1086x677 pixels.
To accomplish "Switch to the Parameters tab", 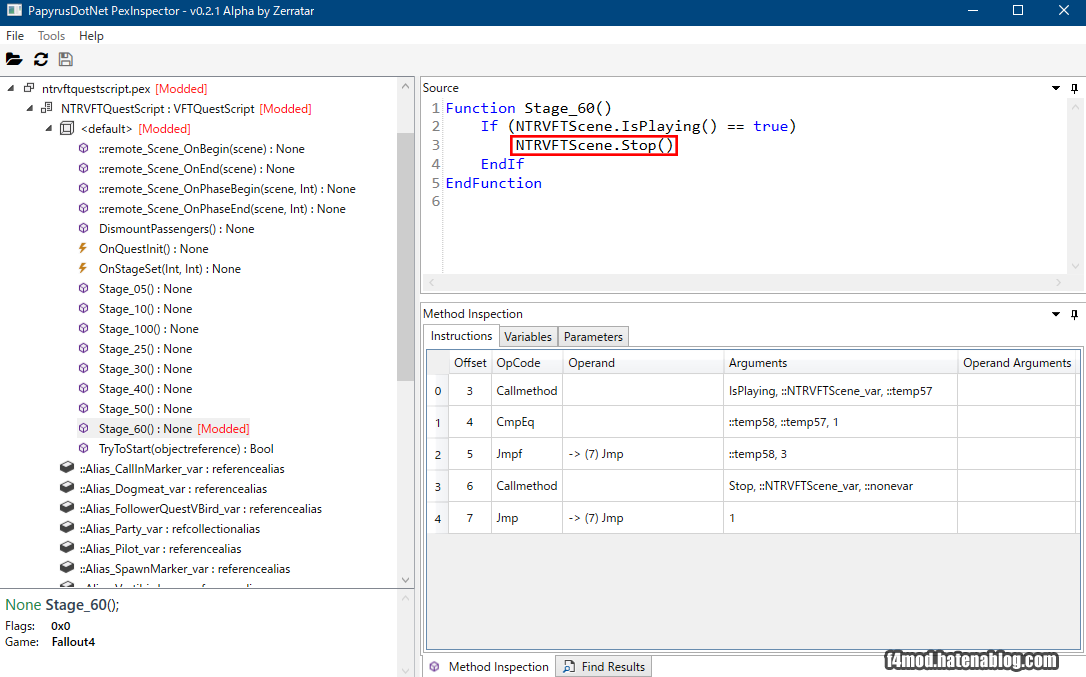I will pos(593,337).
